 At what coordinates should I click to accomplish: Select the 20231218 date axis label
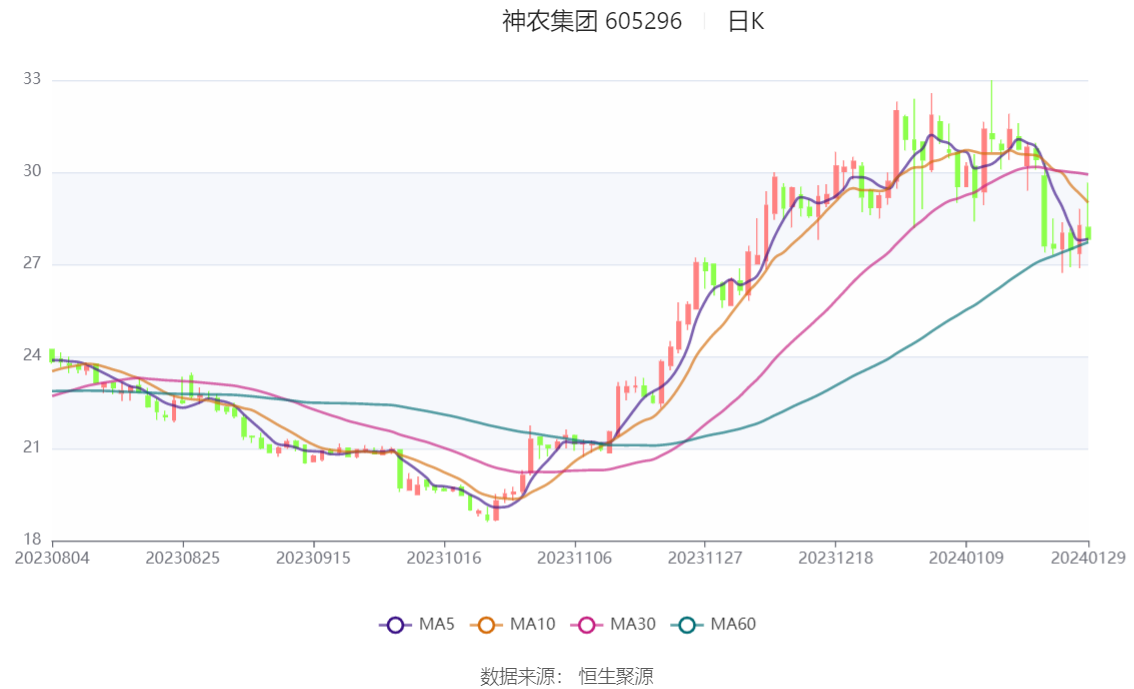pos(835,558)
